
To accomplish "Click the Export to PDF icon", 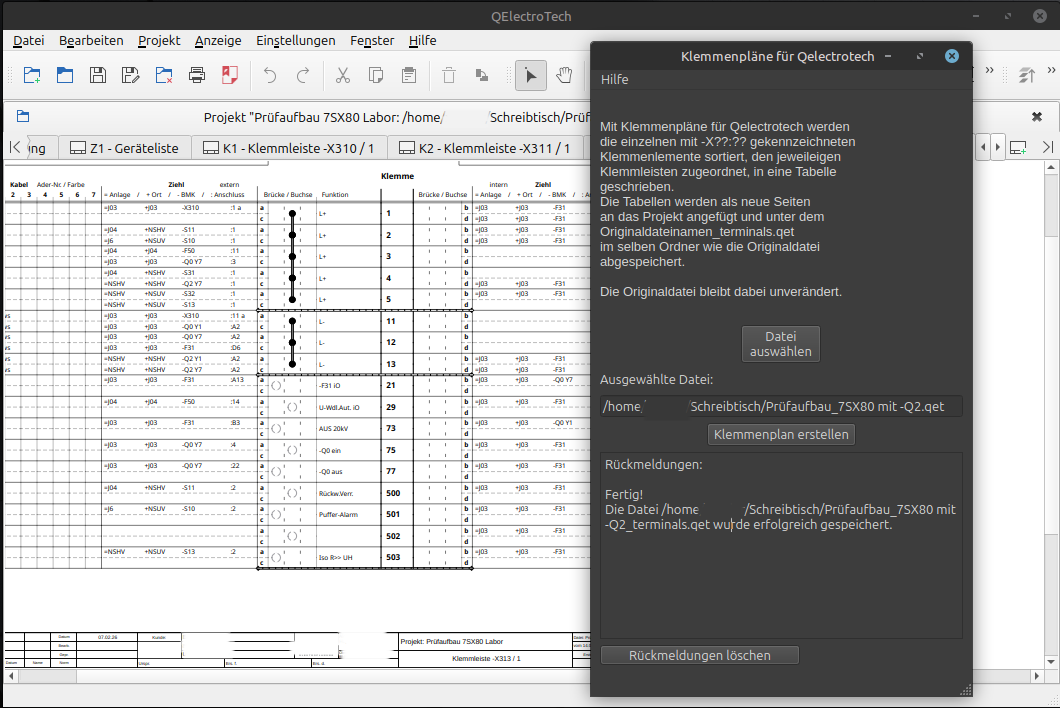I will (x=230, y=75).
